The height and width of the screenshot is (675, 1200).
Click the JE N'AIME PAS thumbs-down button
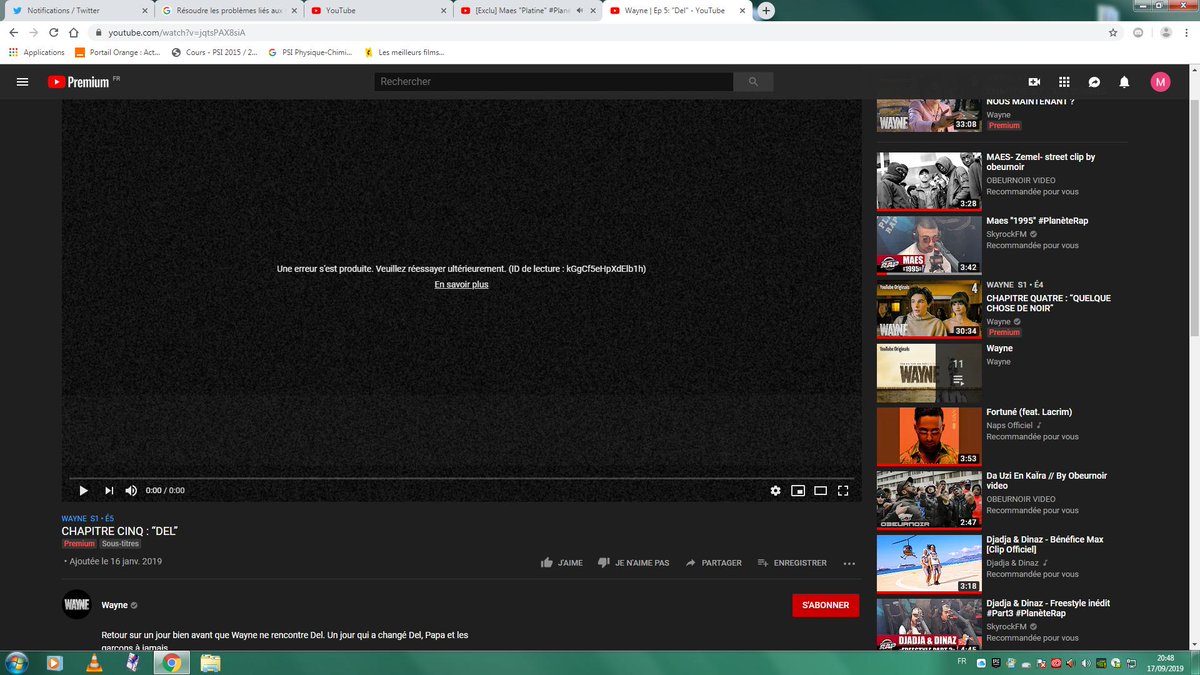click(633, 563)
